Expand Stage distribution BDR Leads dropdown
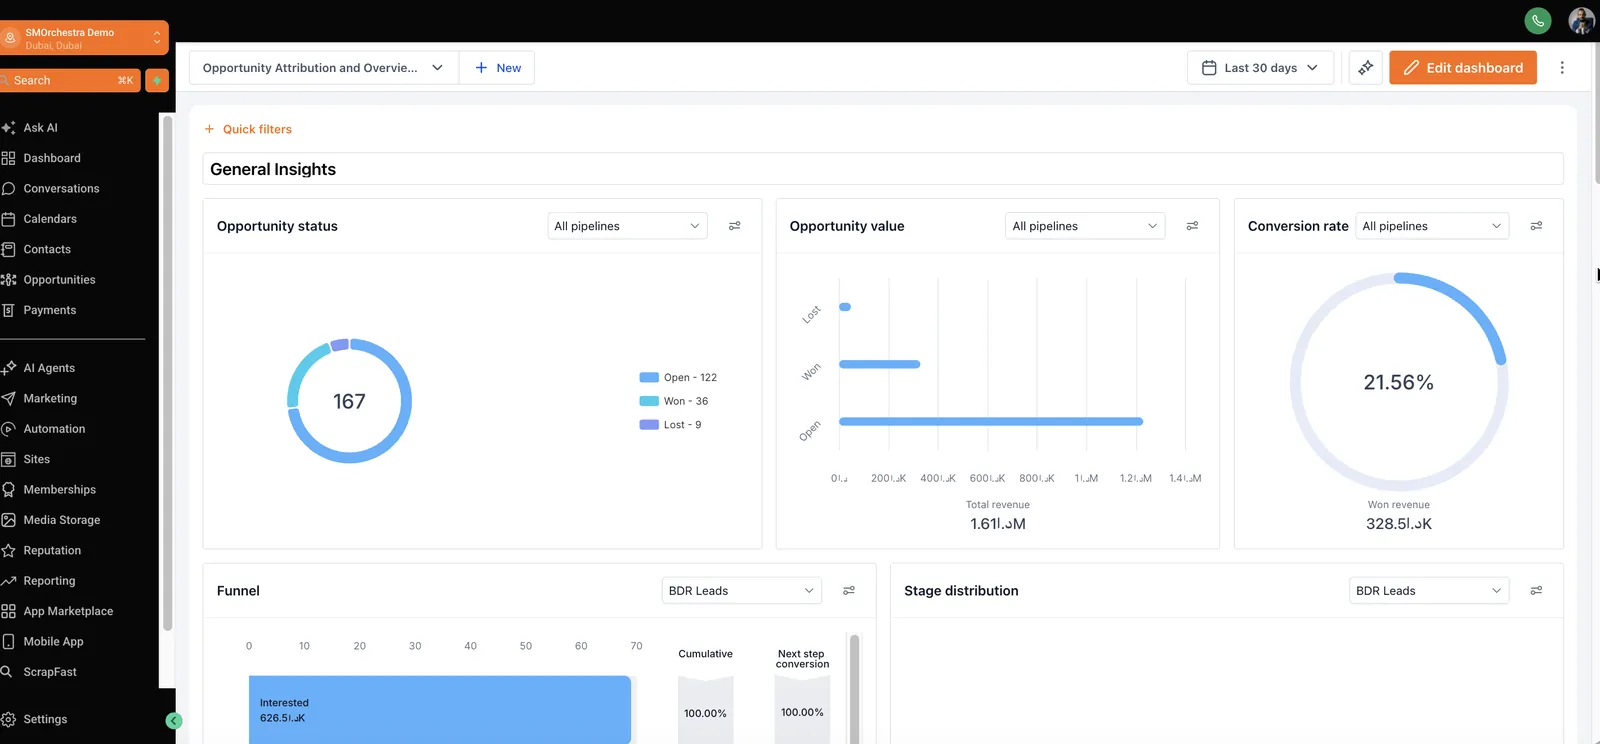This screenshot has width=1600, height=744. click(x=1428, y=591)
